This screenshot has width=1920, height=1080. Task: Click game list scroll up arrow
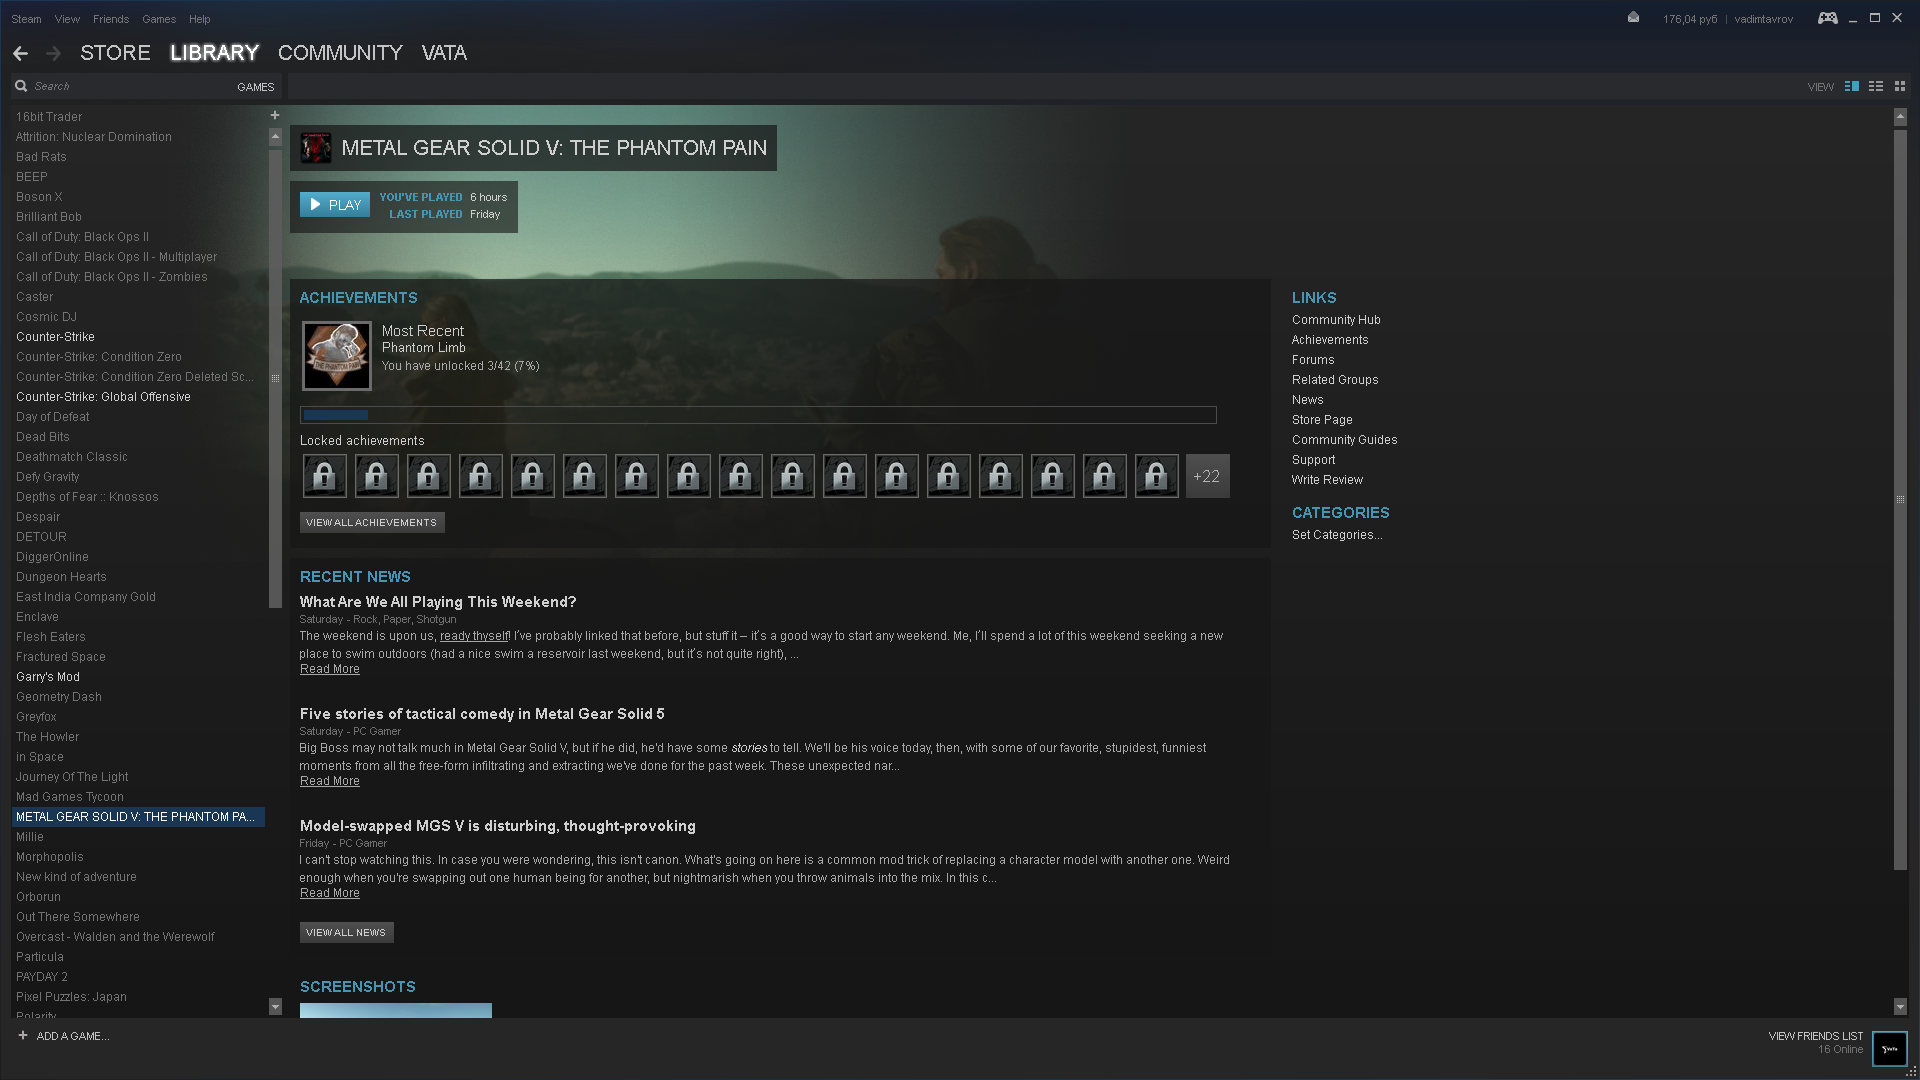coord(275,137)
